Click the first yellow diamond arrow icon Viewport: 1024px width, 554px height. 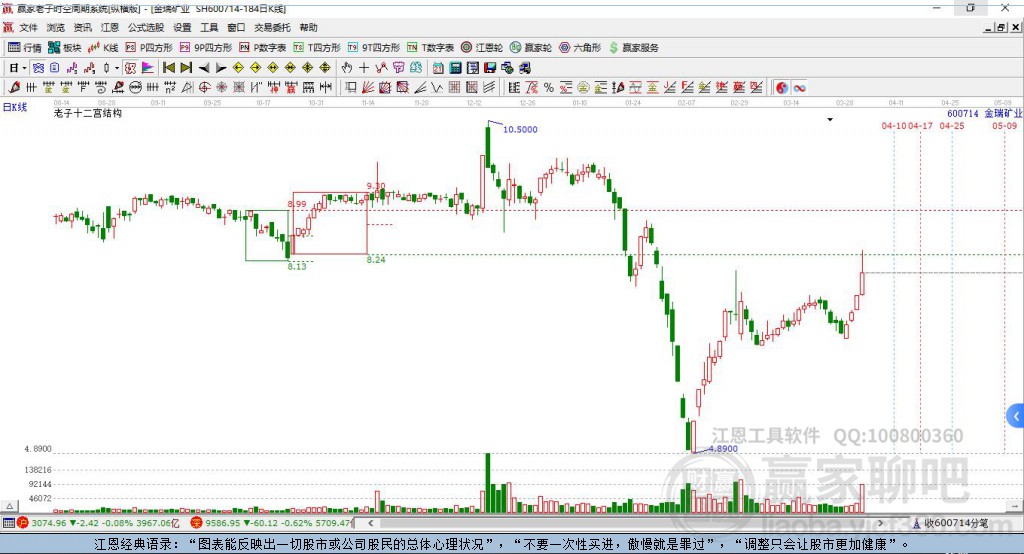point(238,68)
